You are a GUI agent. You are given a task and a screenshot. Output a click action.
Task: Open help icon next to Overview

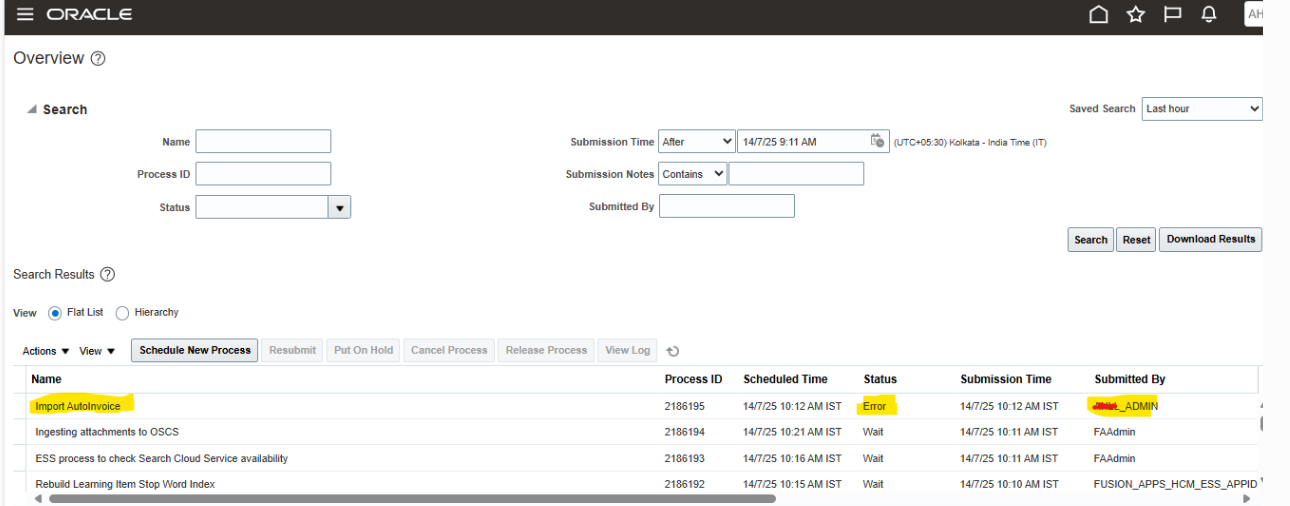point(98,59)
